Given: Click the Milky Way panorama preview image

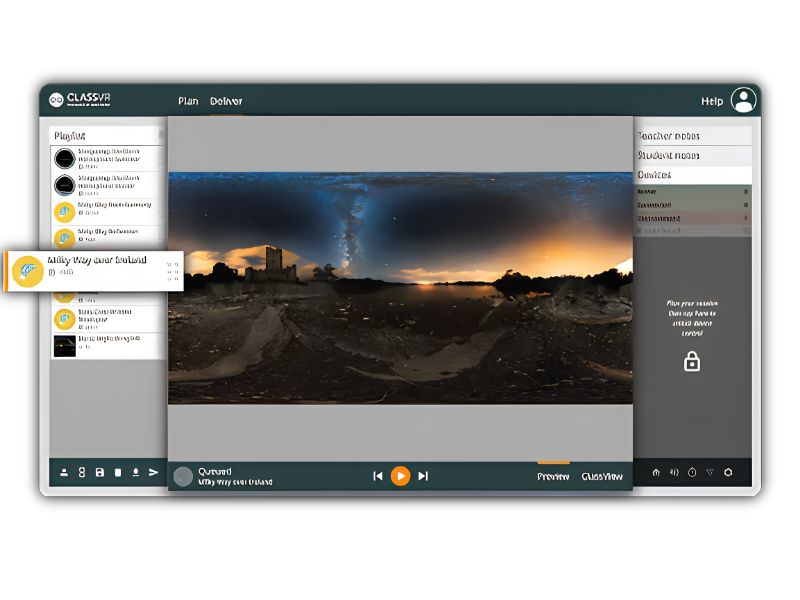Looking at the screenshot, I should tap(401, 288).
